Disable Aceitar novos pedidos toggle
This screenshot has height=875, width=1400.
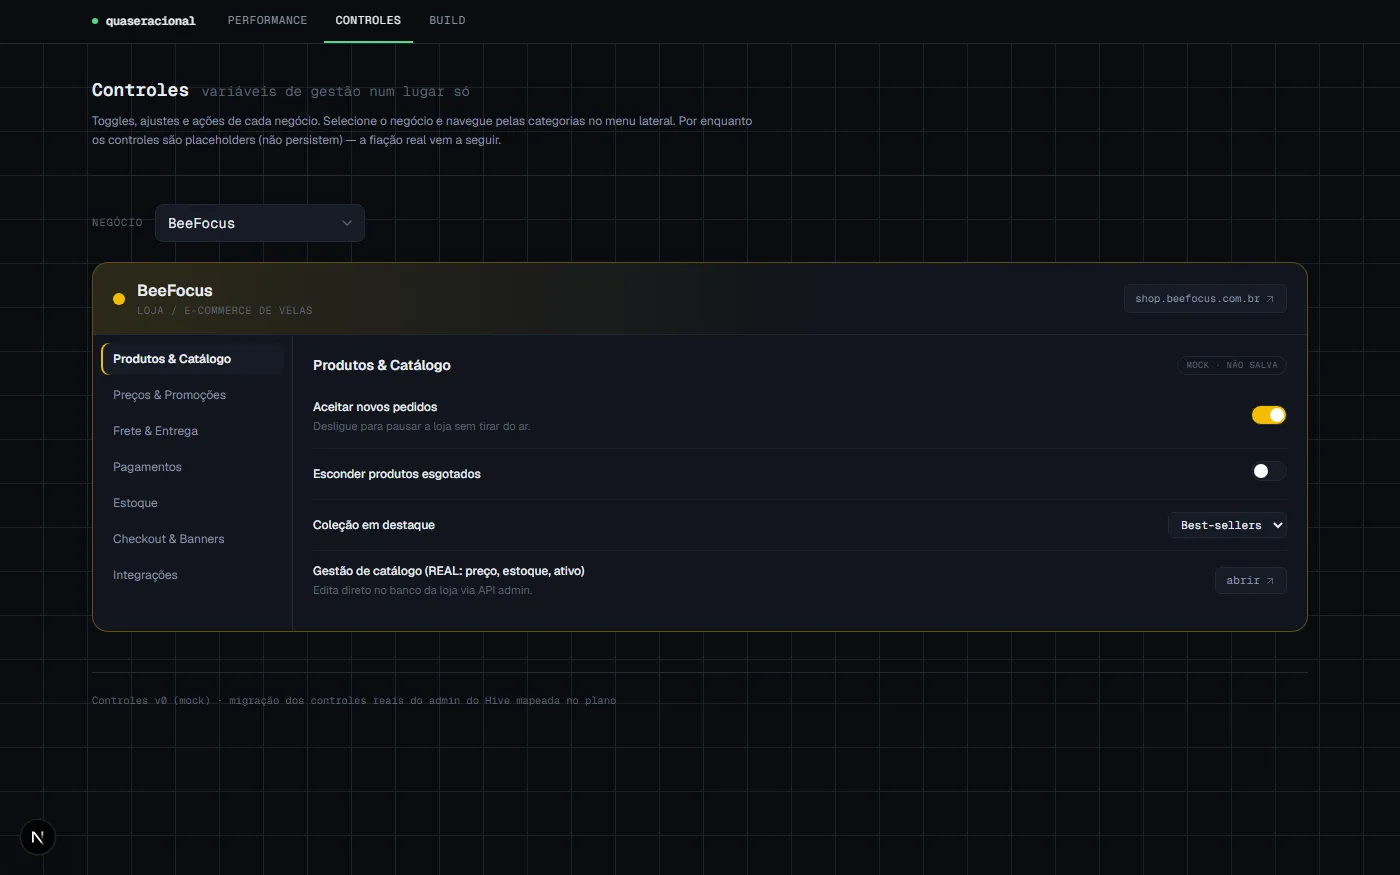(1269, 415)
